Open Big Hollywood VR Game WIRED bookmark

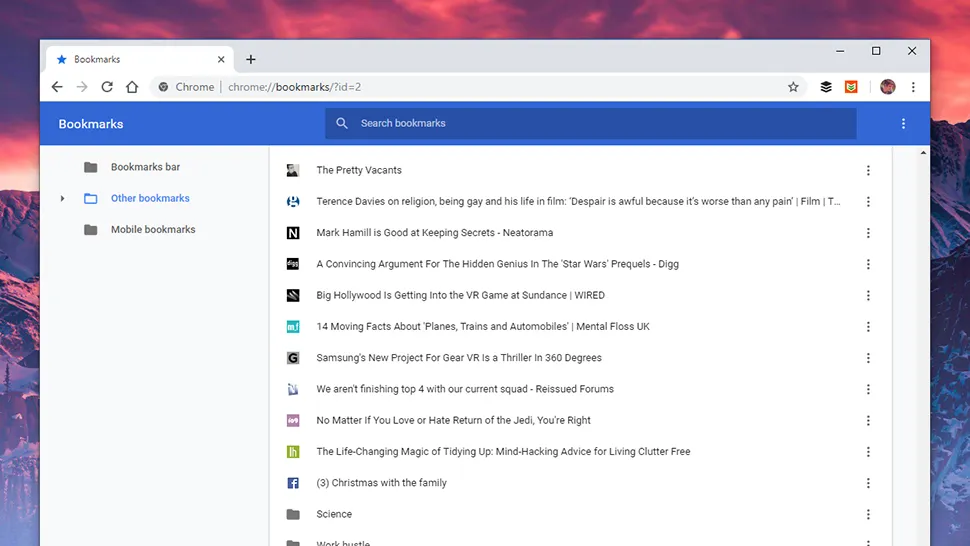coord(460,296)
